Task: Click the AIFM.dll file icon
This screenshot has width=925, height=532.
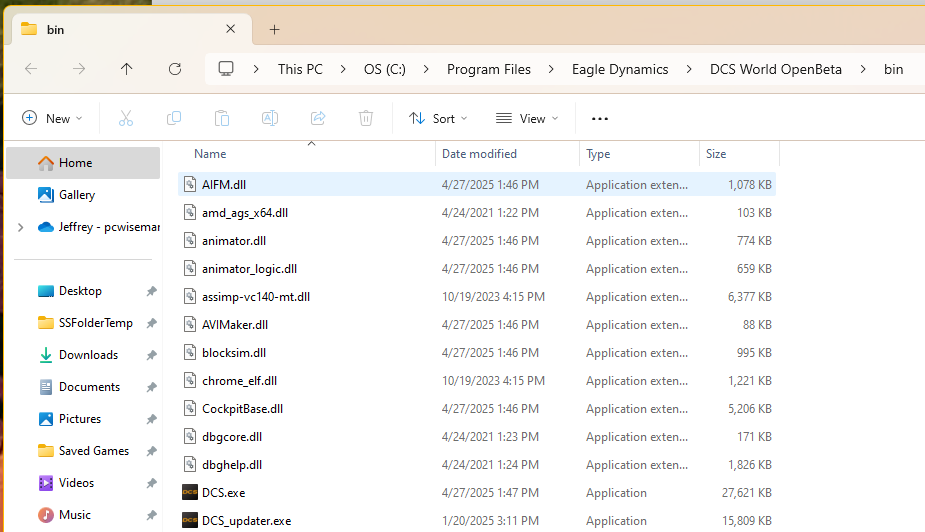Action: coord(189,184)
